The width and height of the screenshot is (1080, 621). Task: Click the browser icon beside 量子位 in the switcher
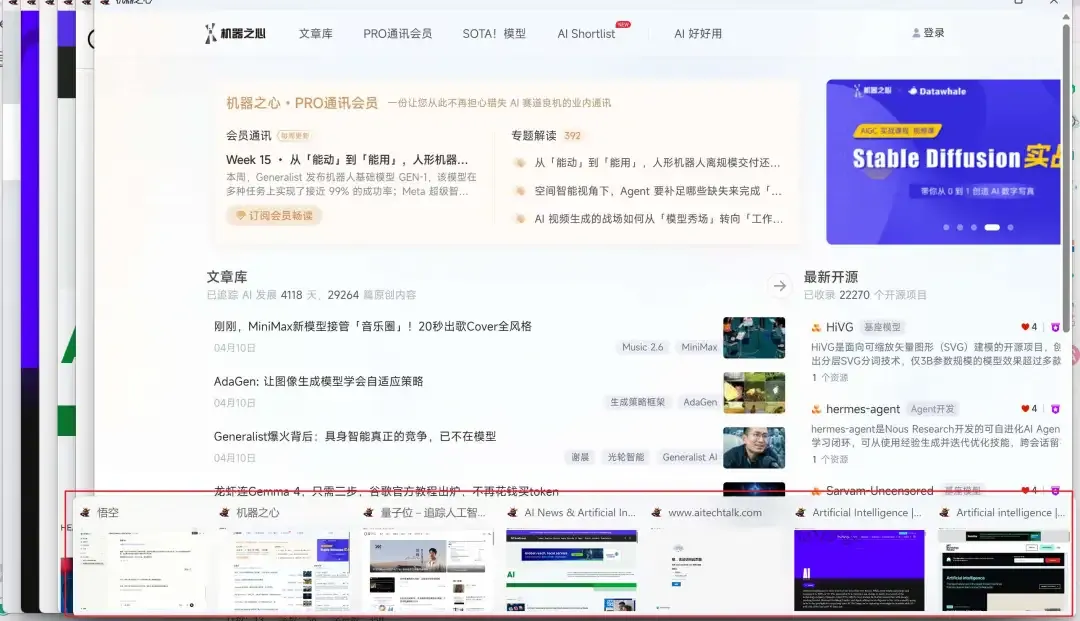[368, 512]
